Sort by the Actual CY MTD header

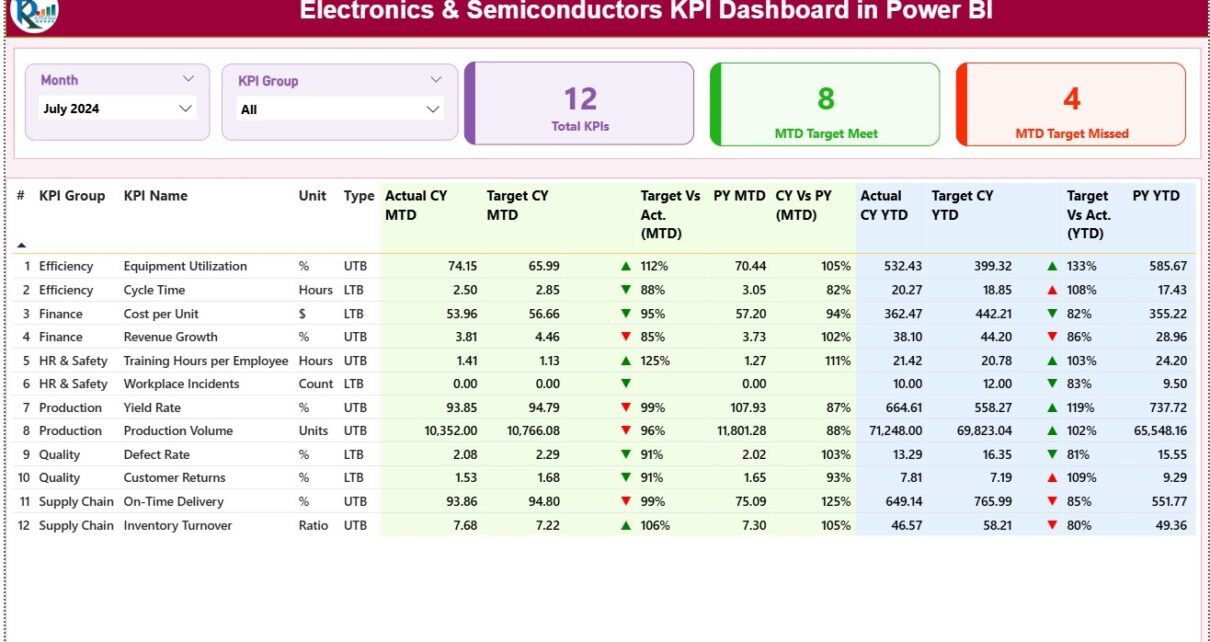coord(416,205)
